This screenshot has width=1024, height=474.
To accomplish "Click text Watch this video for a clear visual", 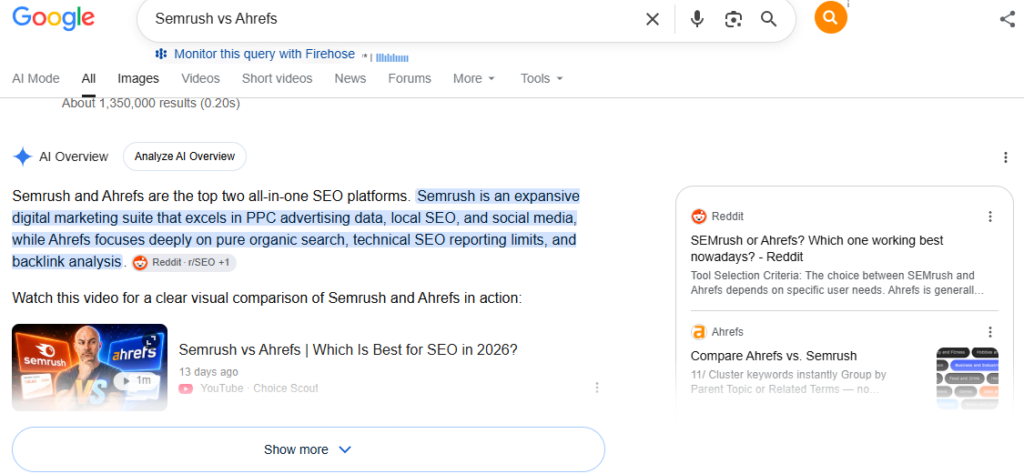I will [267, 299].
